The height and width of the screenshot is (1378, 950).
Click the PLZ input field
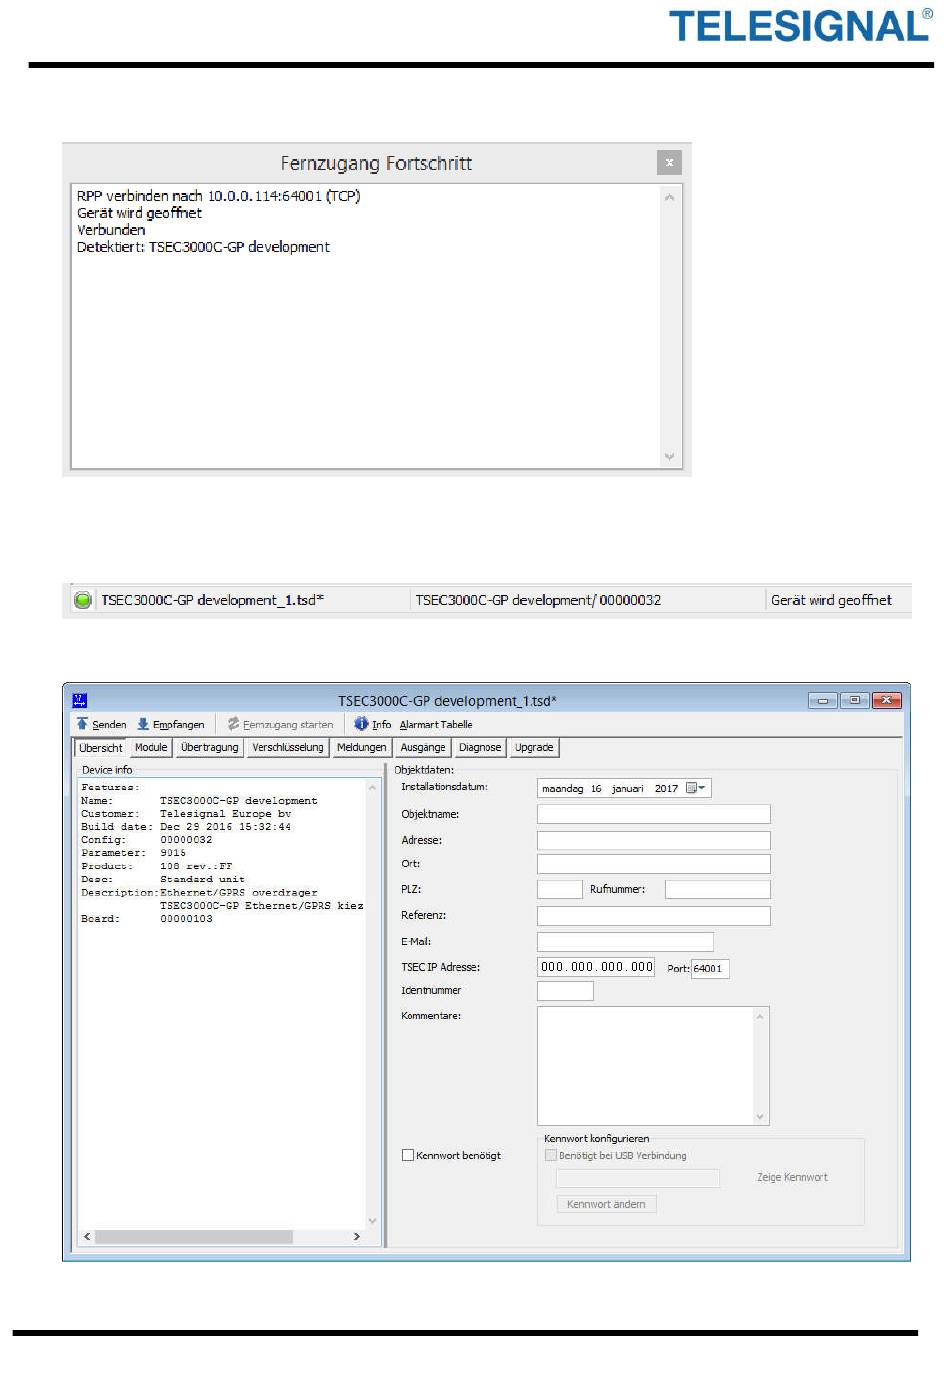coord(559,889)
